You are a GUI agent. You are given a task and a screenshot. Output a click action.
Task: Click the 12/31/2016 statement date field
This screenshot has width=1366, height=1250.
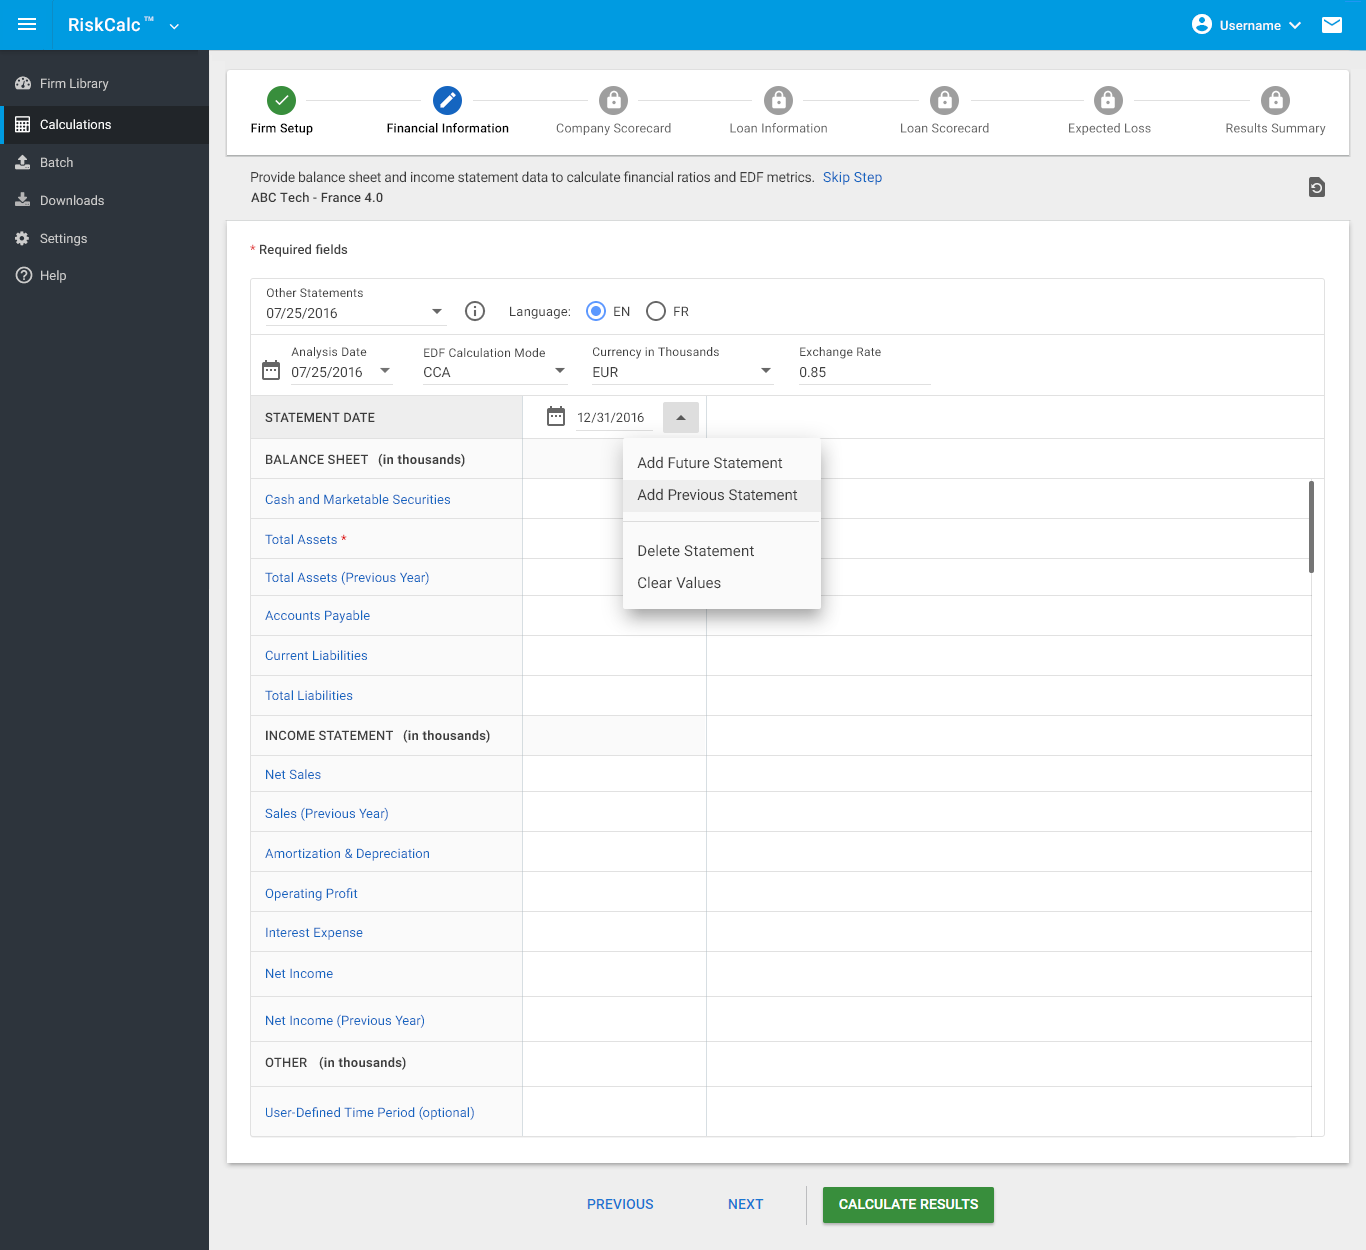[x=613, y=418]
